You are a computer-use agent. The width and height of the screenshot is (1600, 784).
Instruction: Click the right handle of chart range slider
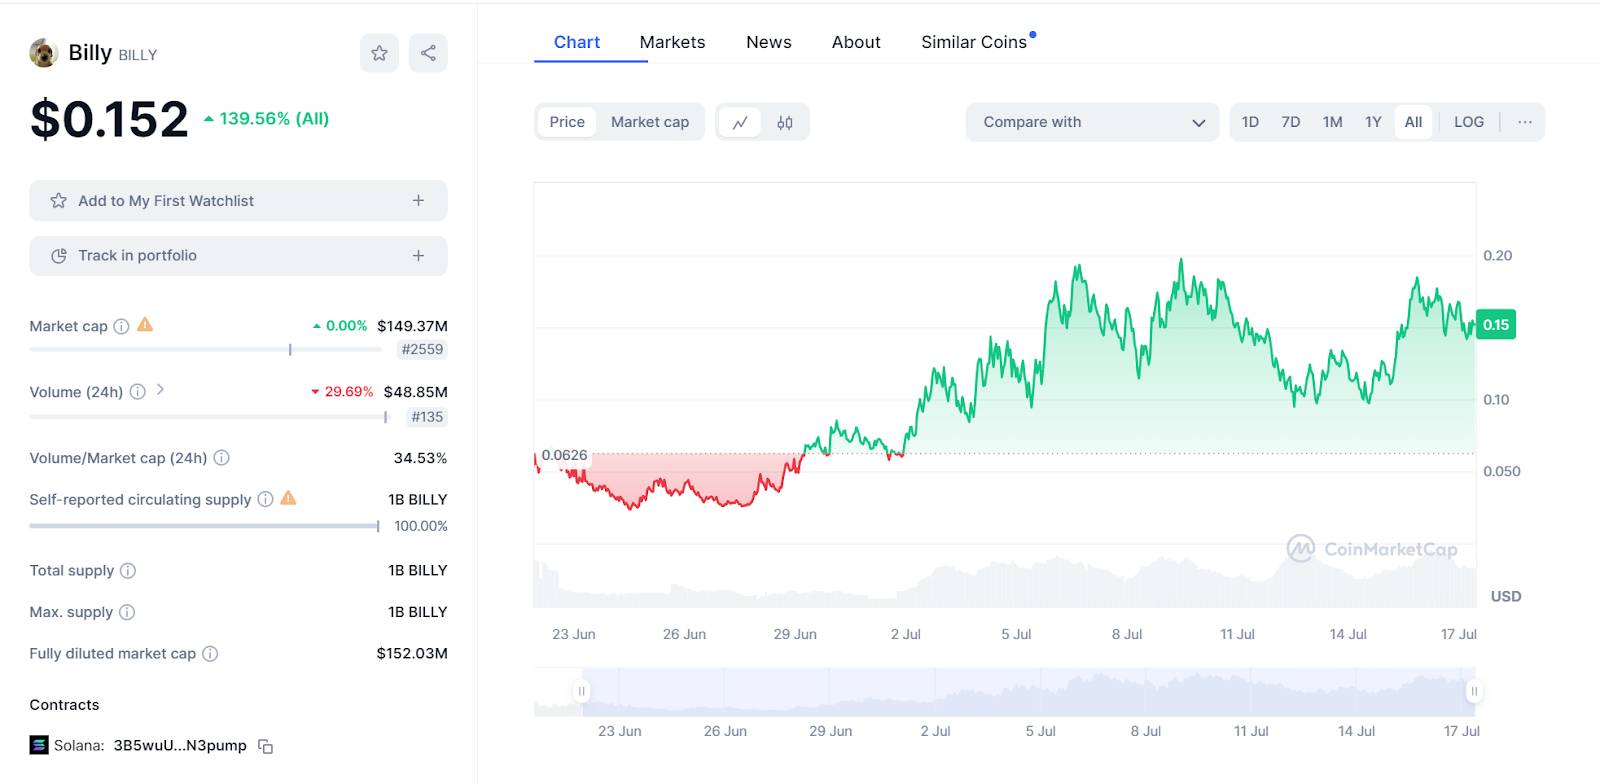coord(1473,691)
